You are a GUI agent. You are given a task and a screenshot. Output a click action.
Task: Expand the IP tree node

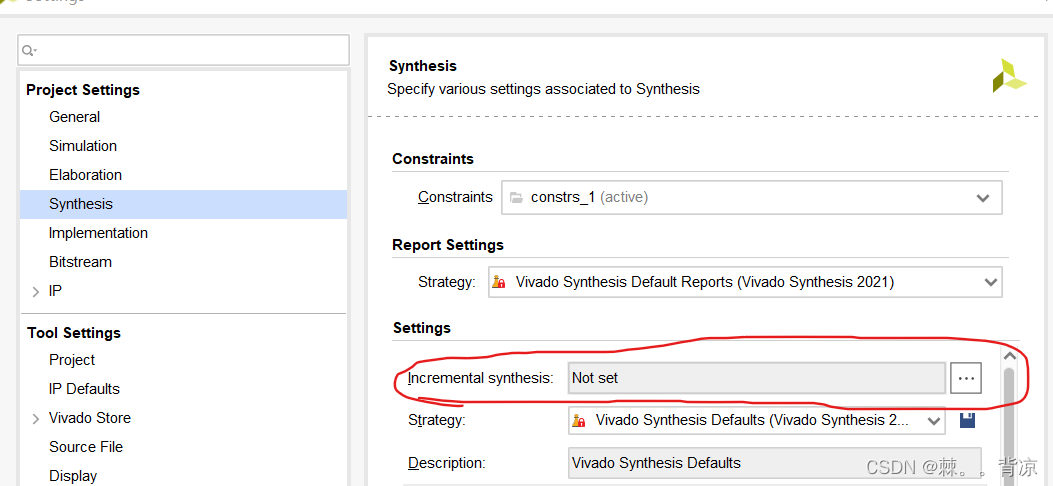click(x=36, y=291)
